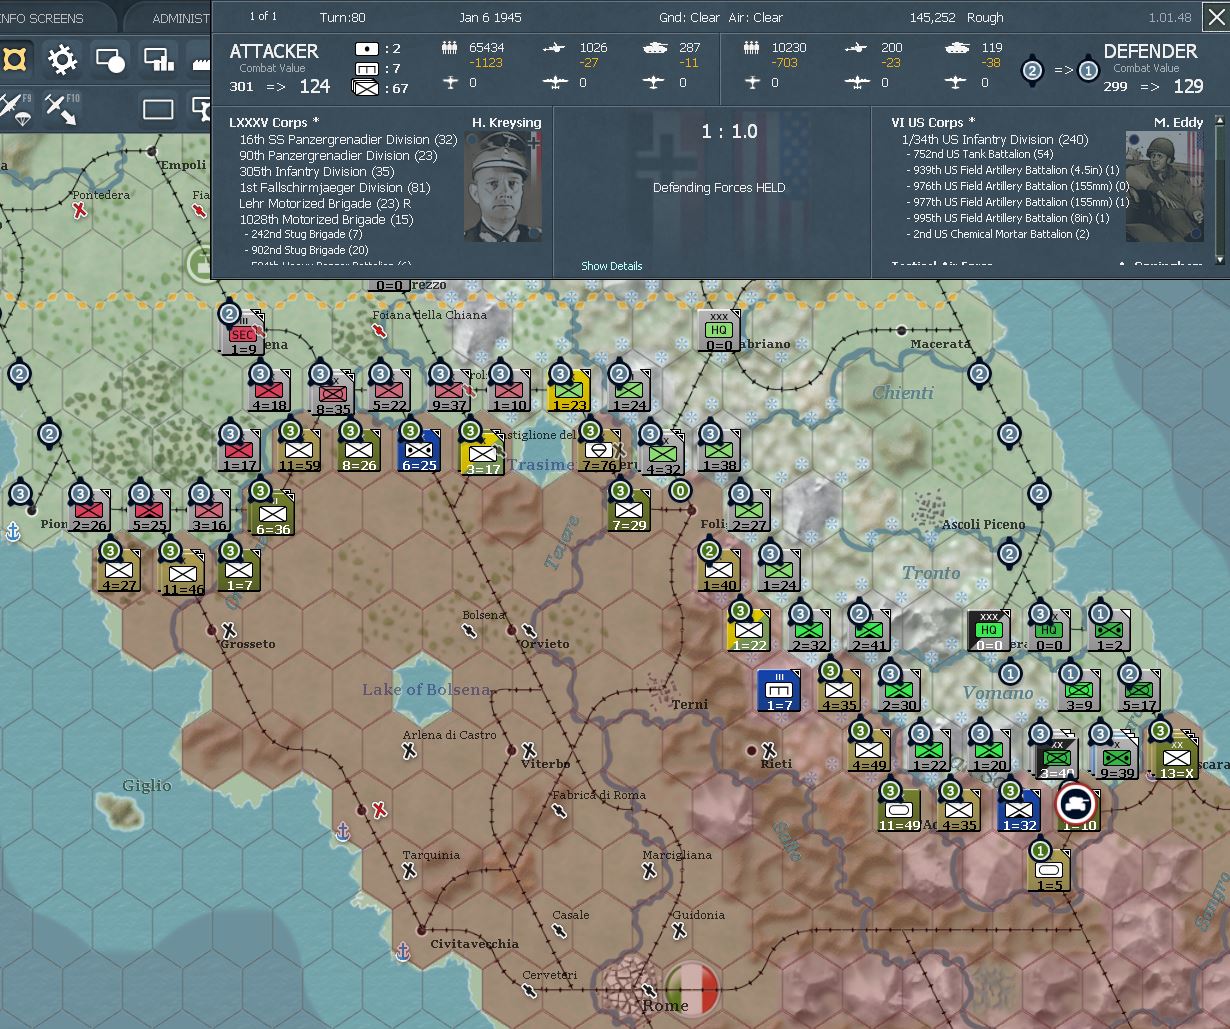Select 16th SS Panzergrenadier Division (32)

[348, 140]
